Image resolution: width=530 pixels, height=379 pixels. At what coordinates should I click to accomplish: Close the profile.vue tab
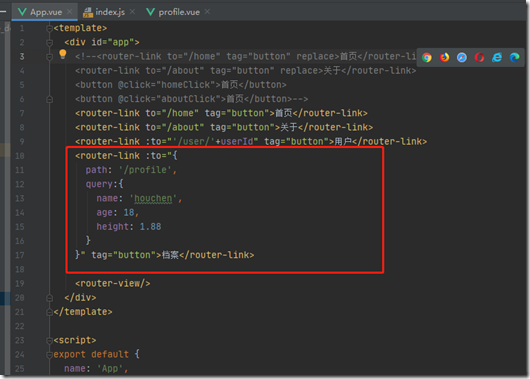(x=207, y=12)
